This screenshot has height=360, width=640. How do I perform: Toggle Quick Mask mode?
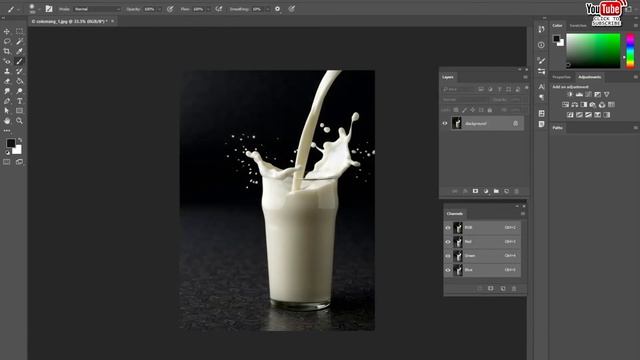(x=7, y=162)
